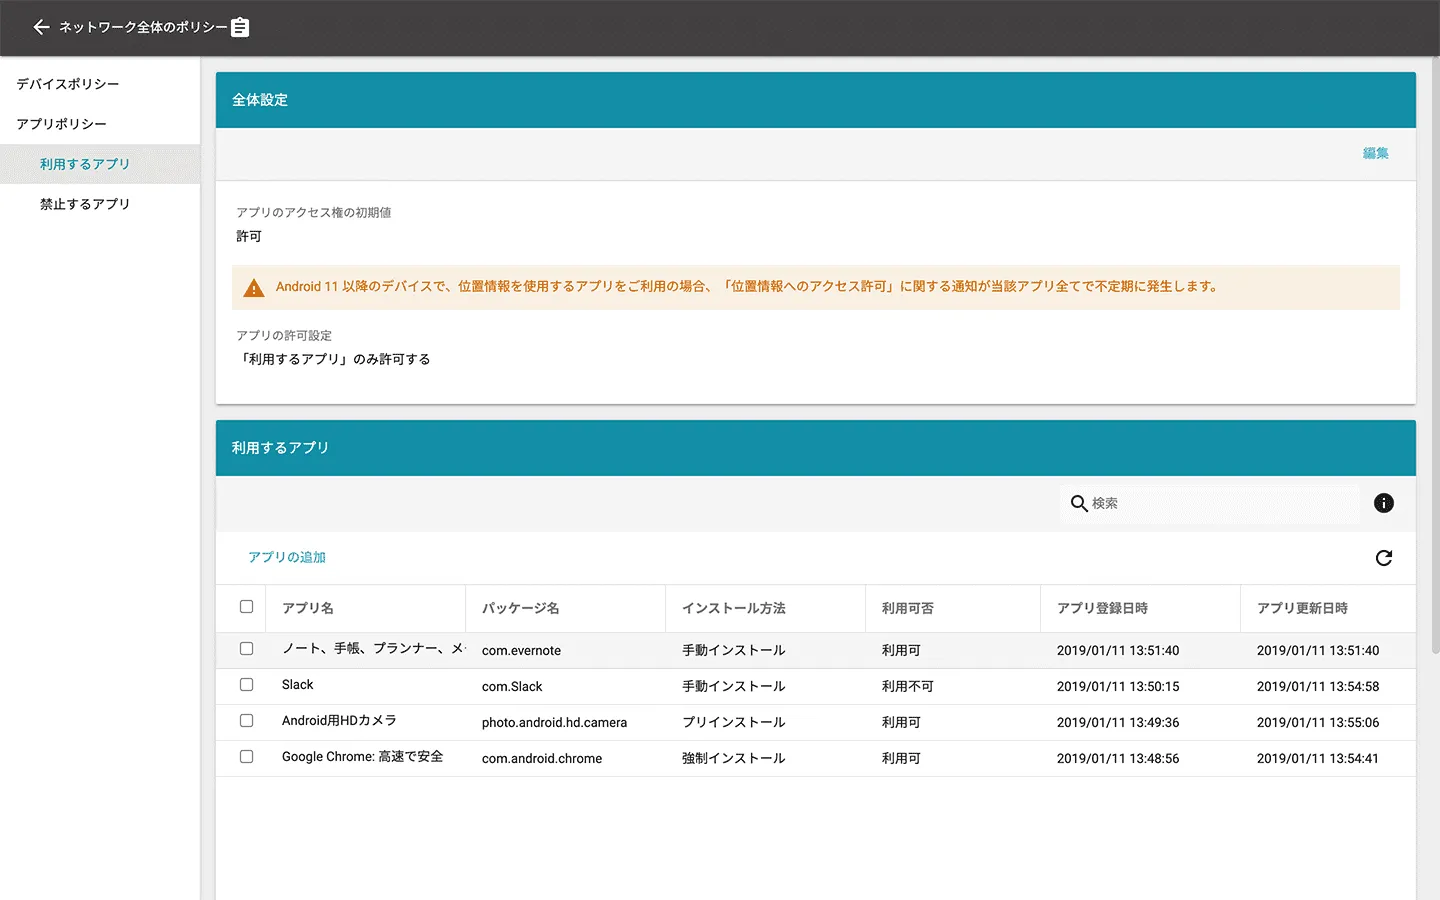Click the Android用HDカメラ app name
Viewport: 1440px width, 900px height.
click(339, 721)
